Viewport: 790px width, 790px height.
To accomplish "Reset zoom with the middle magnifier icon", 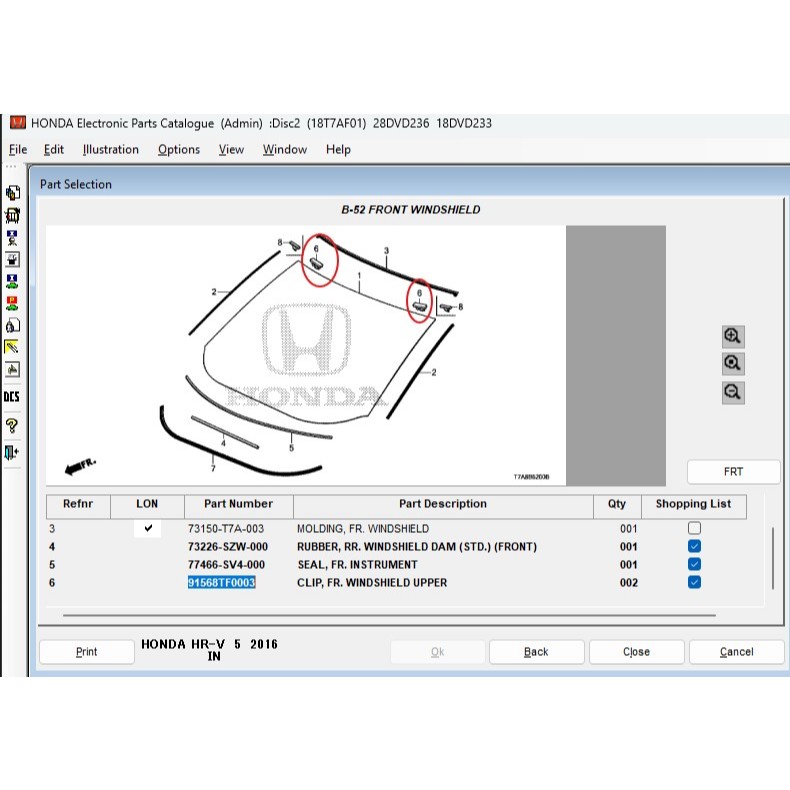I will click(x=733, y=363).
